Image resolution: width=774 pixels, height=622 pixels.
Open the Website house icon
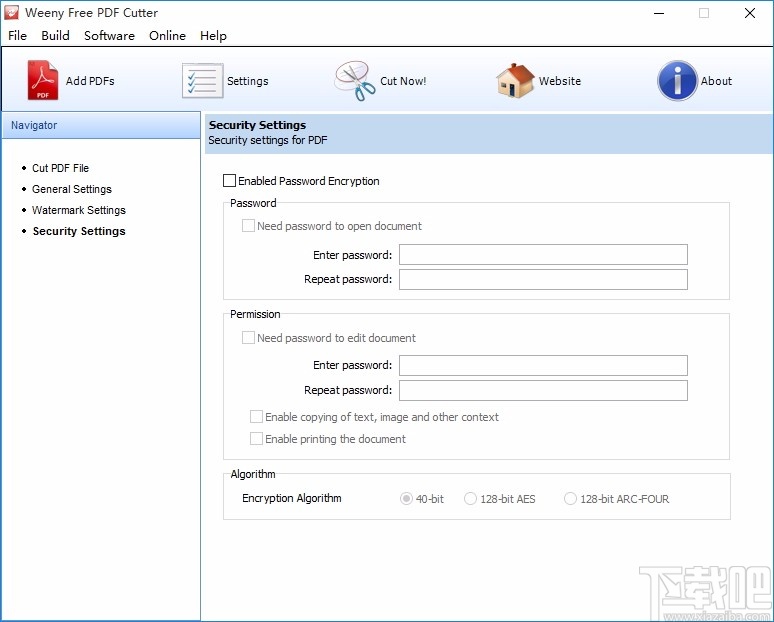(x=515, y=80)
